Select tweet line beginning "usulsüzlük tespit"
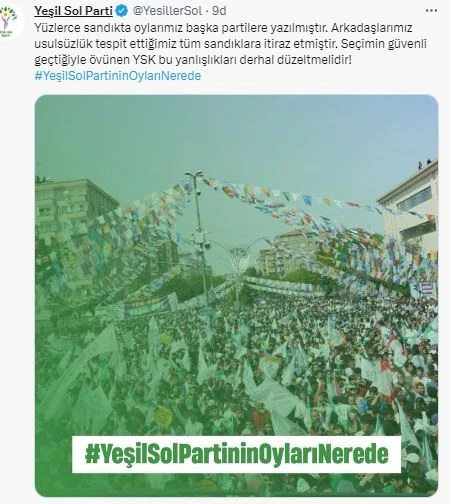The height and width of the screenshot is (504, 450). pyautogui.click(x=230, y=44)
